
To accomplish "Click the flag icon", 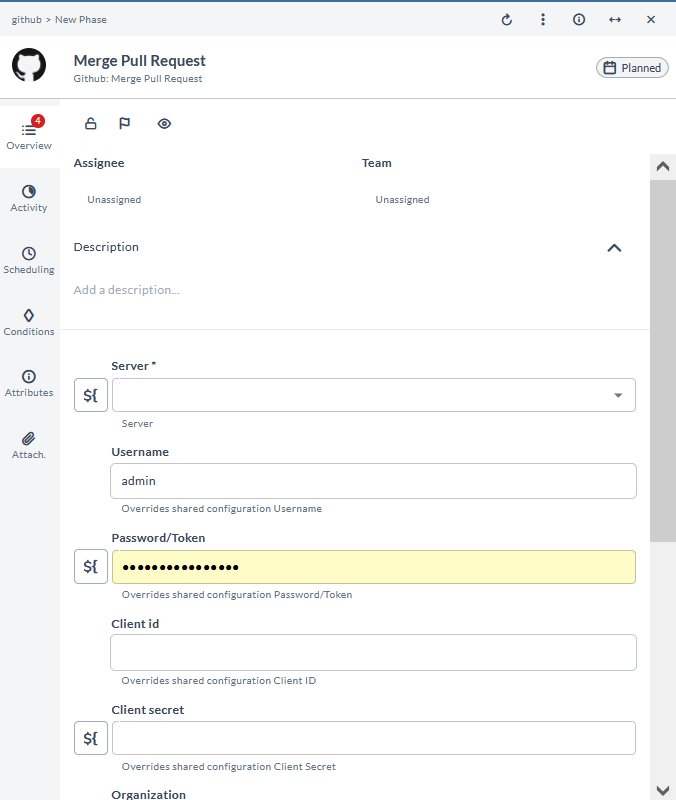I will click(x=125, y=124).
